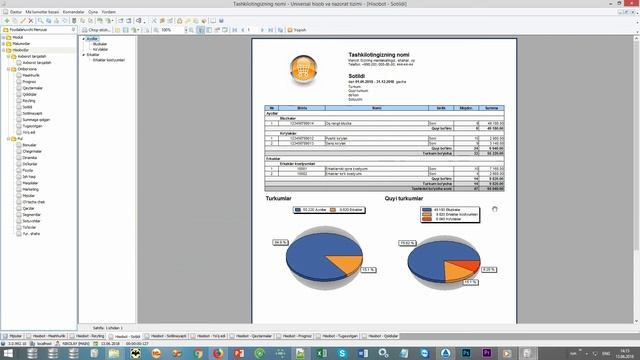Image resolution: width=640 pixels, height=360 pixels.
Task: Click the green plus Add icon
Action: [x=7, y=20]
